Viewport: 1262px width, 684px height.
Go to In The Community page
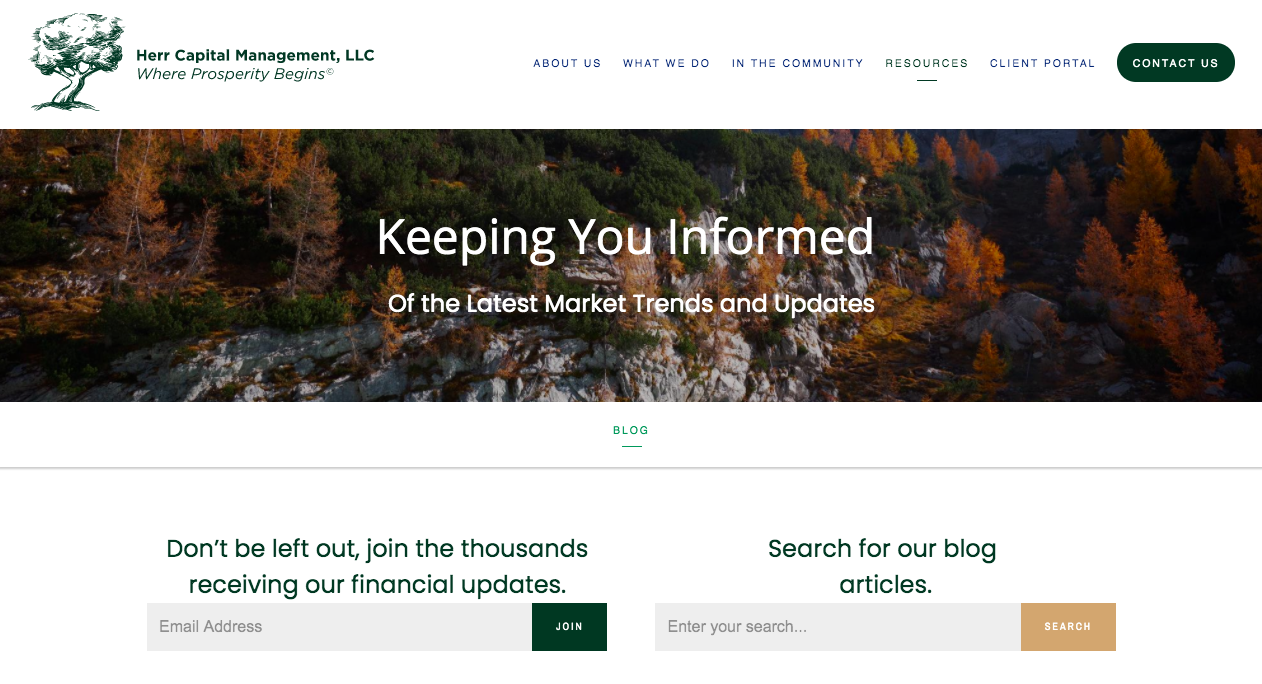(x=797, y=63)
